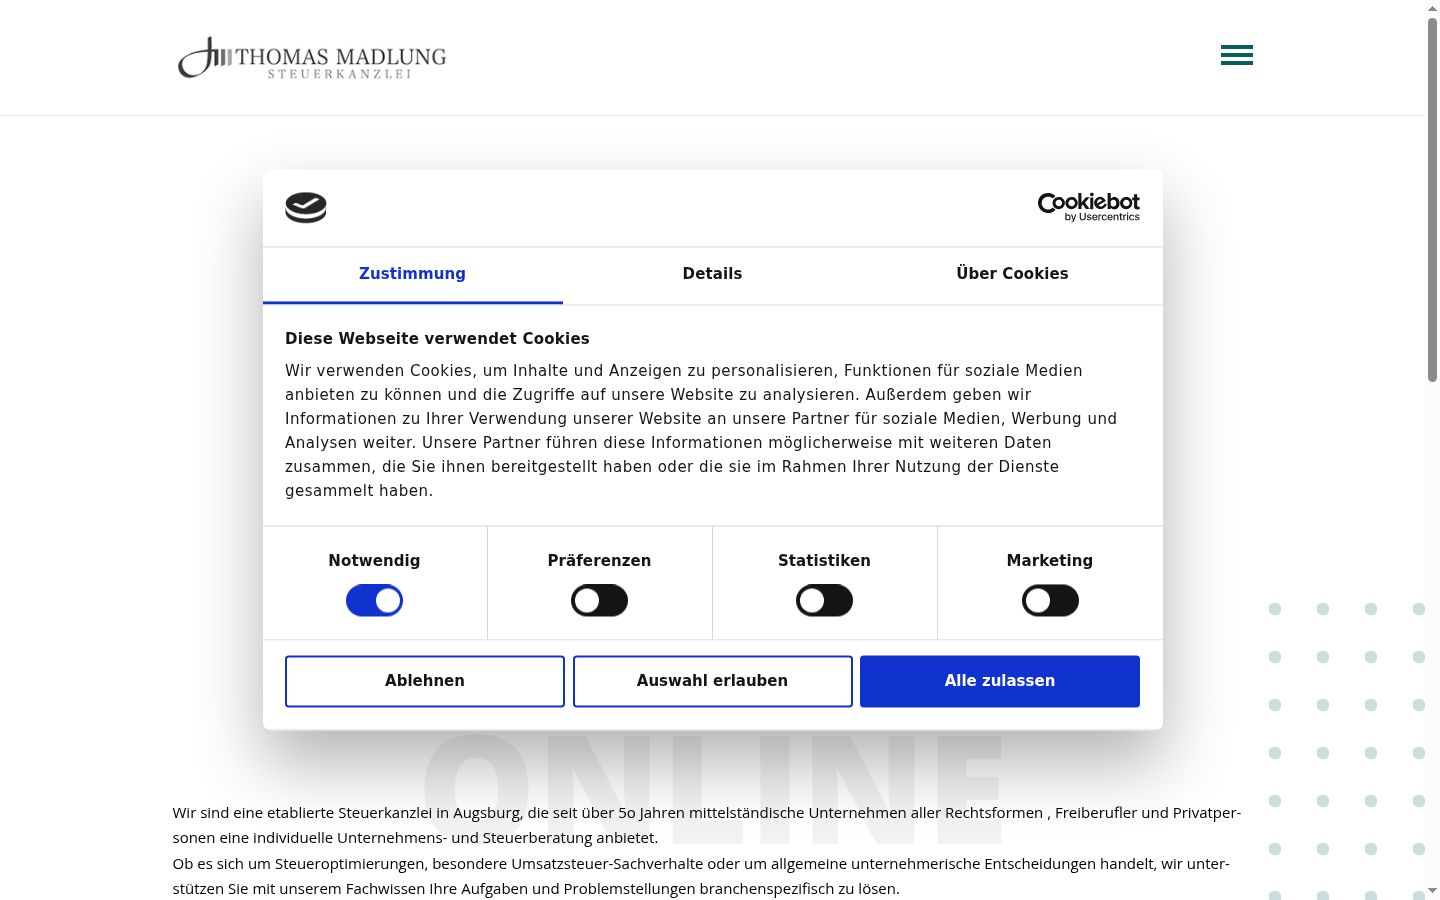Click the Cookiebot by Usercentrics logo
The width and height of the screenshot is (1440, 900).
click(x=1088, y=207)
